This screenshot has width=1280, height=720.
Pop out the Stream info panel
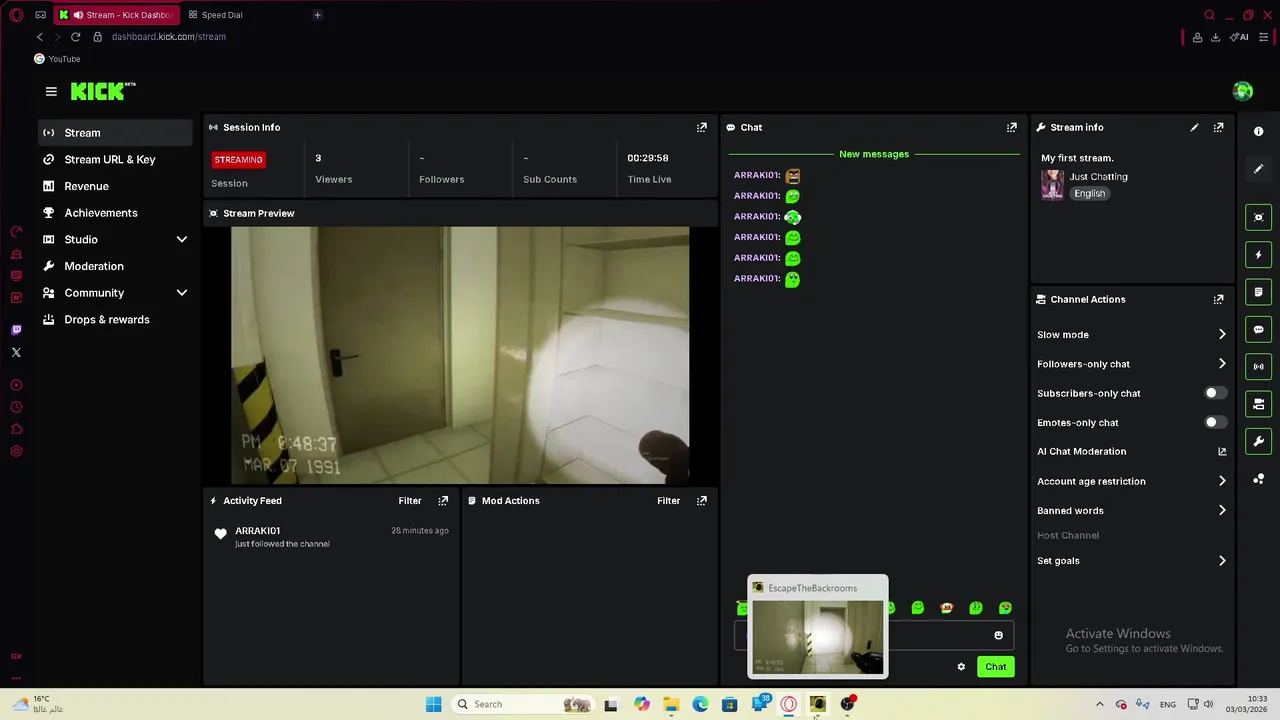[1218, 127]
